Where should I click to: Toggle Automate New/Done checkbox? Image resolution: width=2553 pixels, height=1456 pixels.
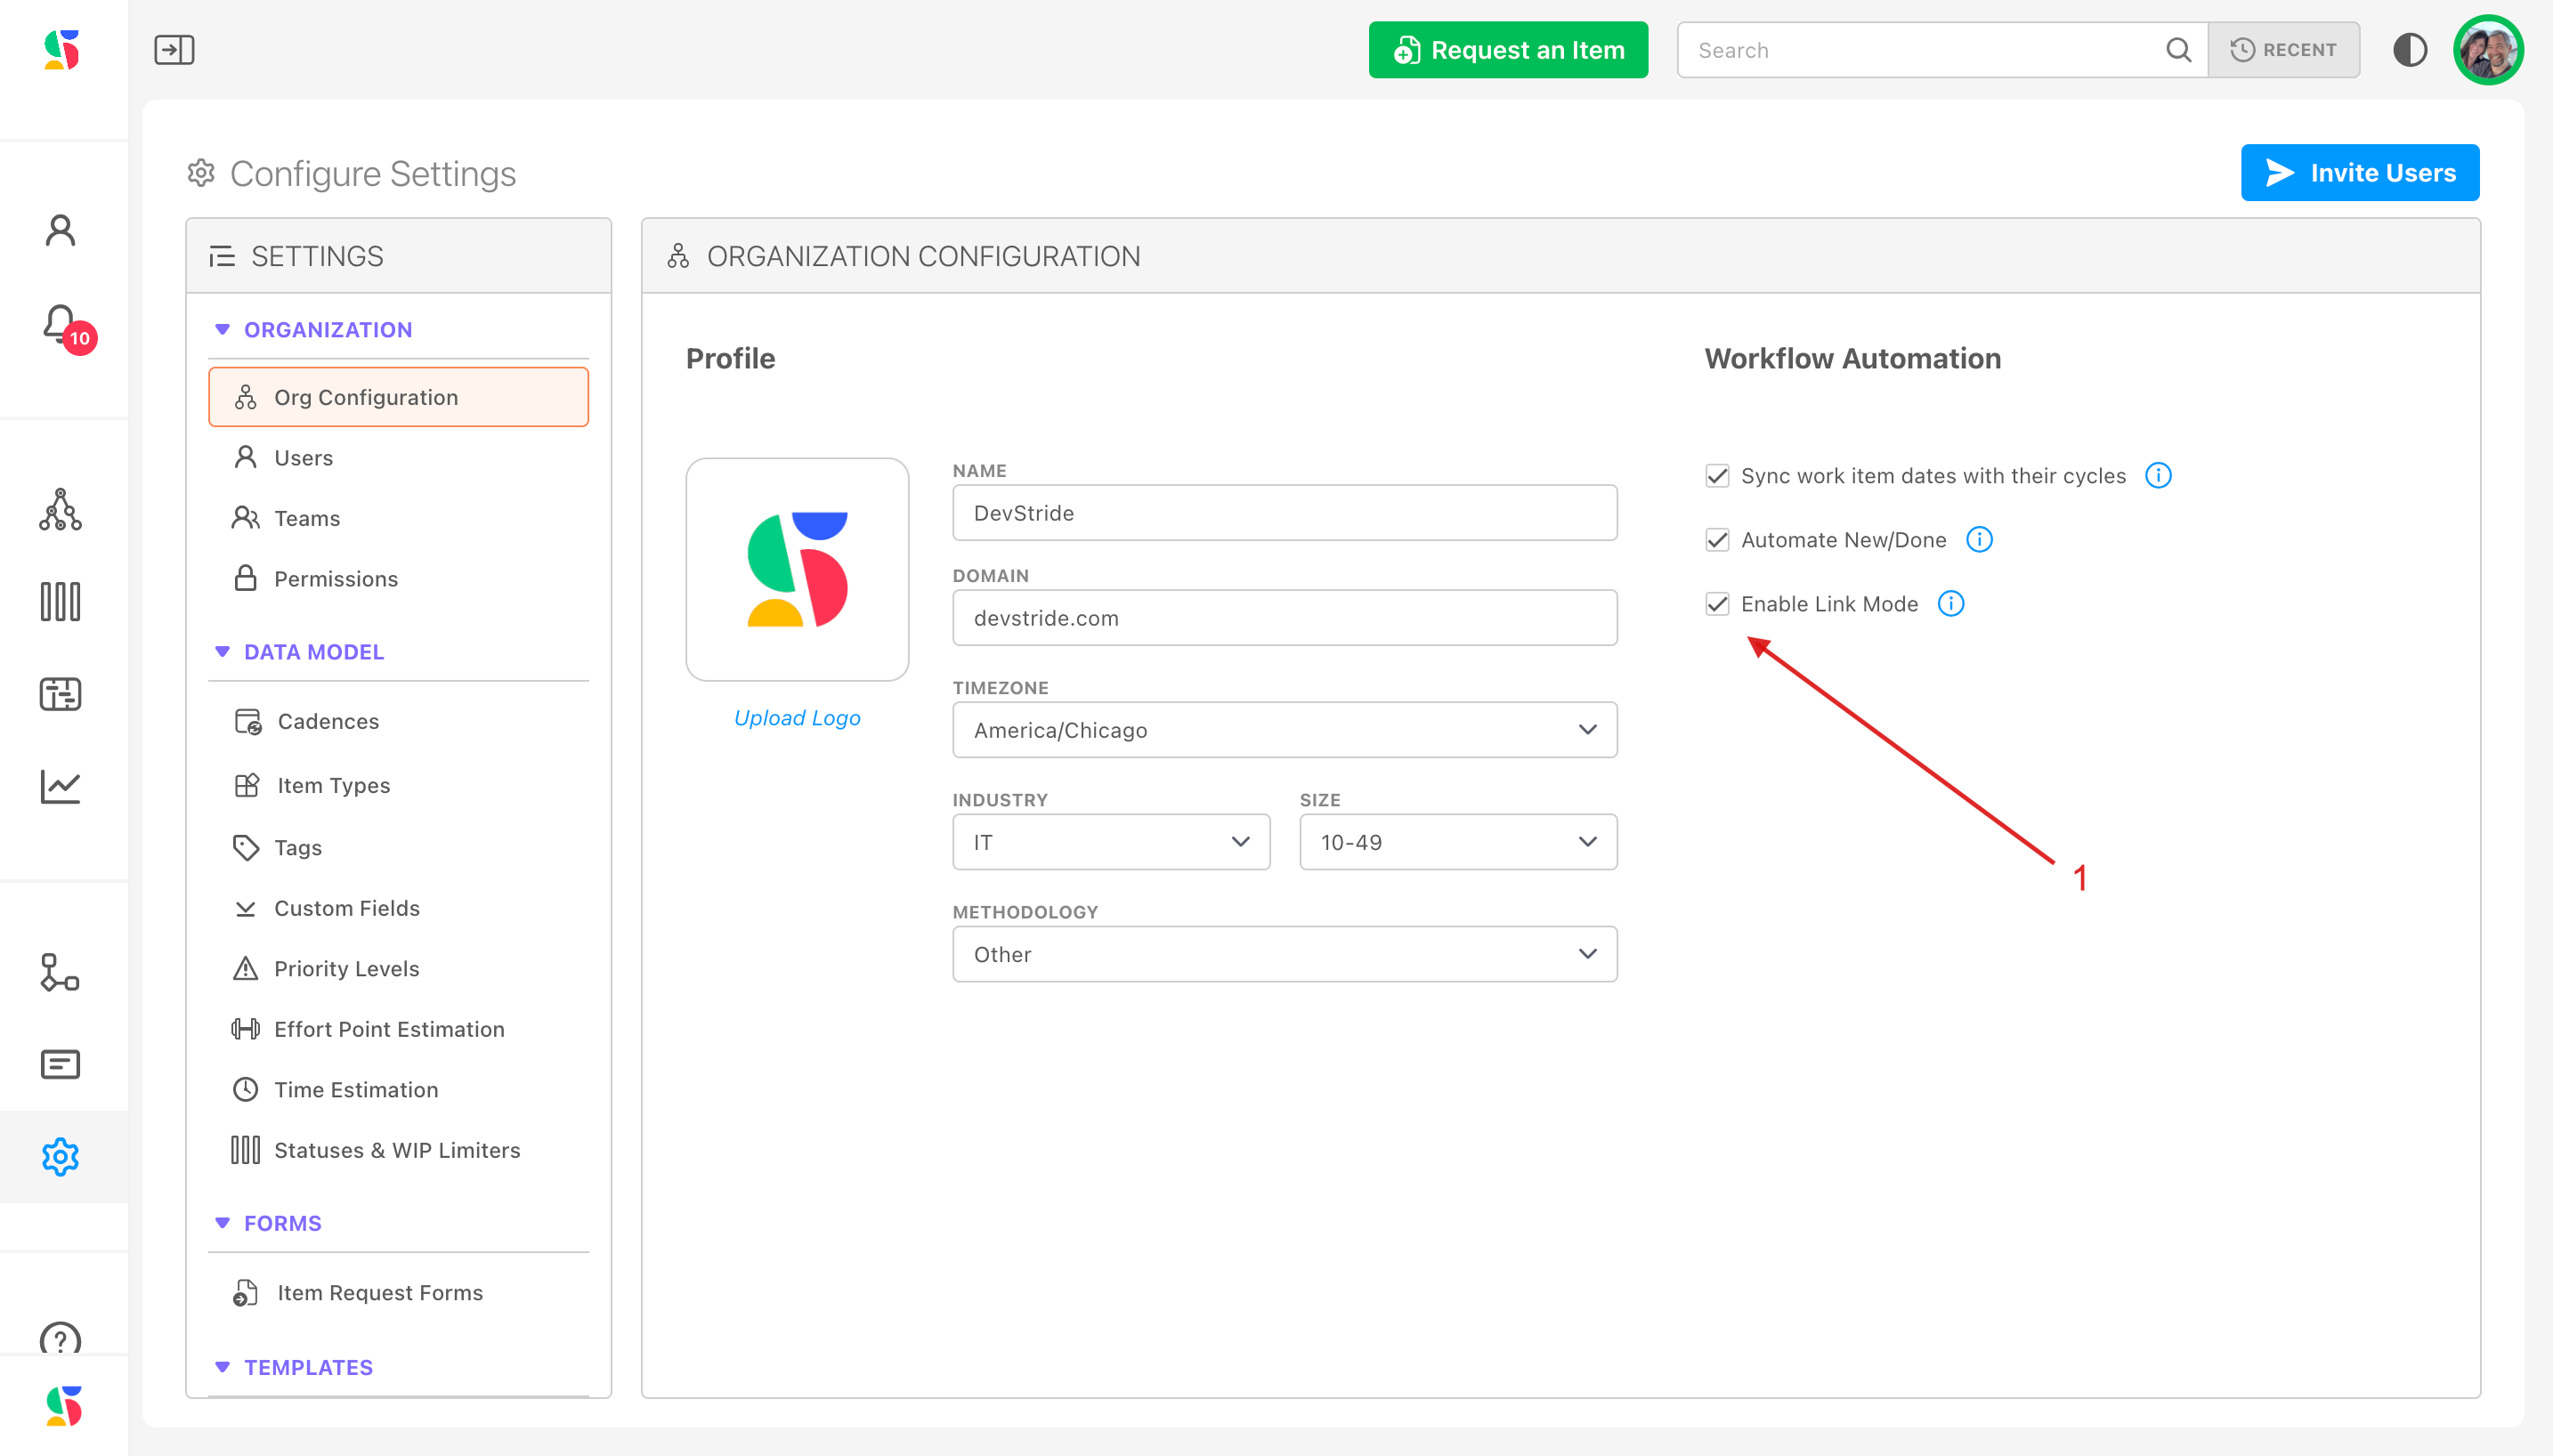pyautogui.click(x=1717, y=540)
